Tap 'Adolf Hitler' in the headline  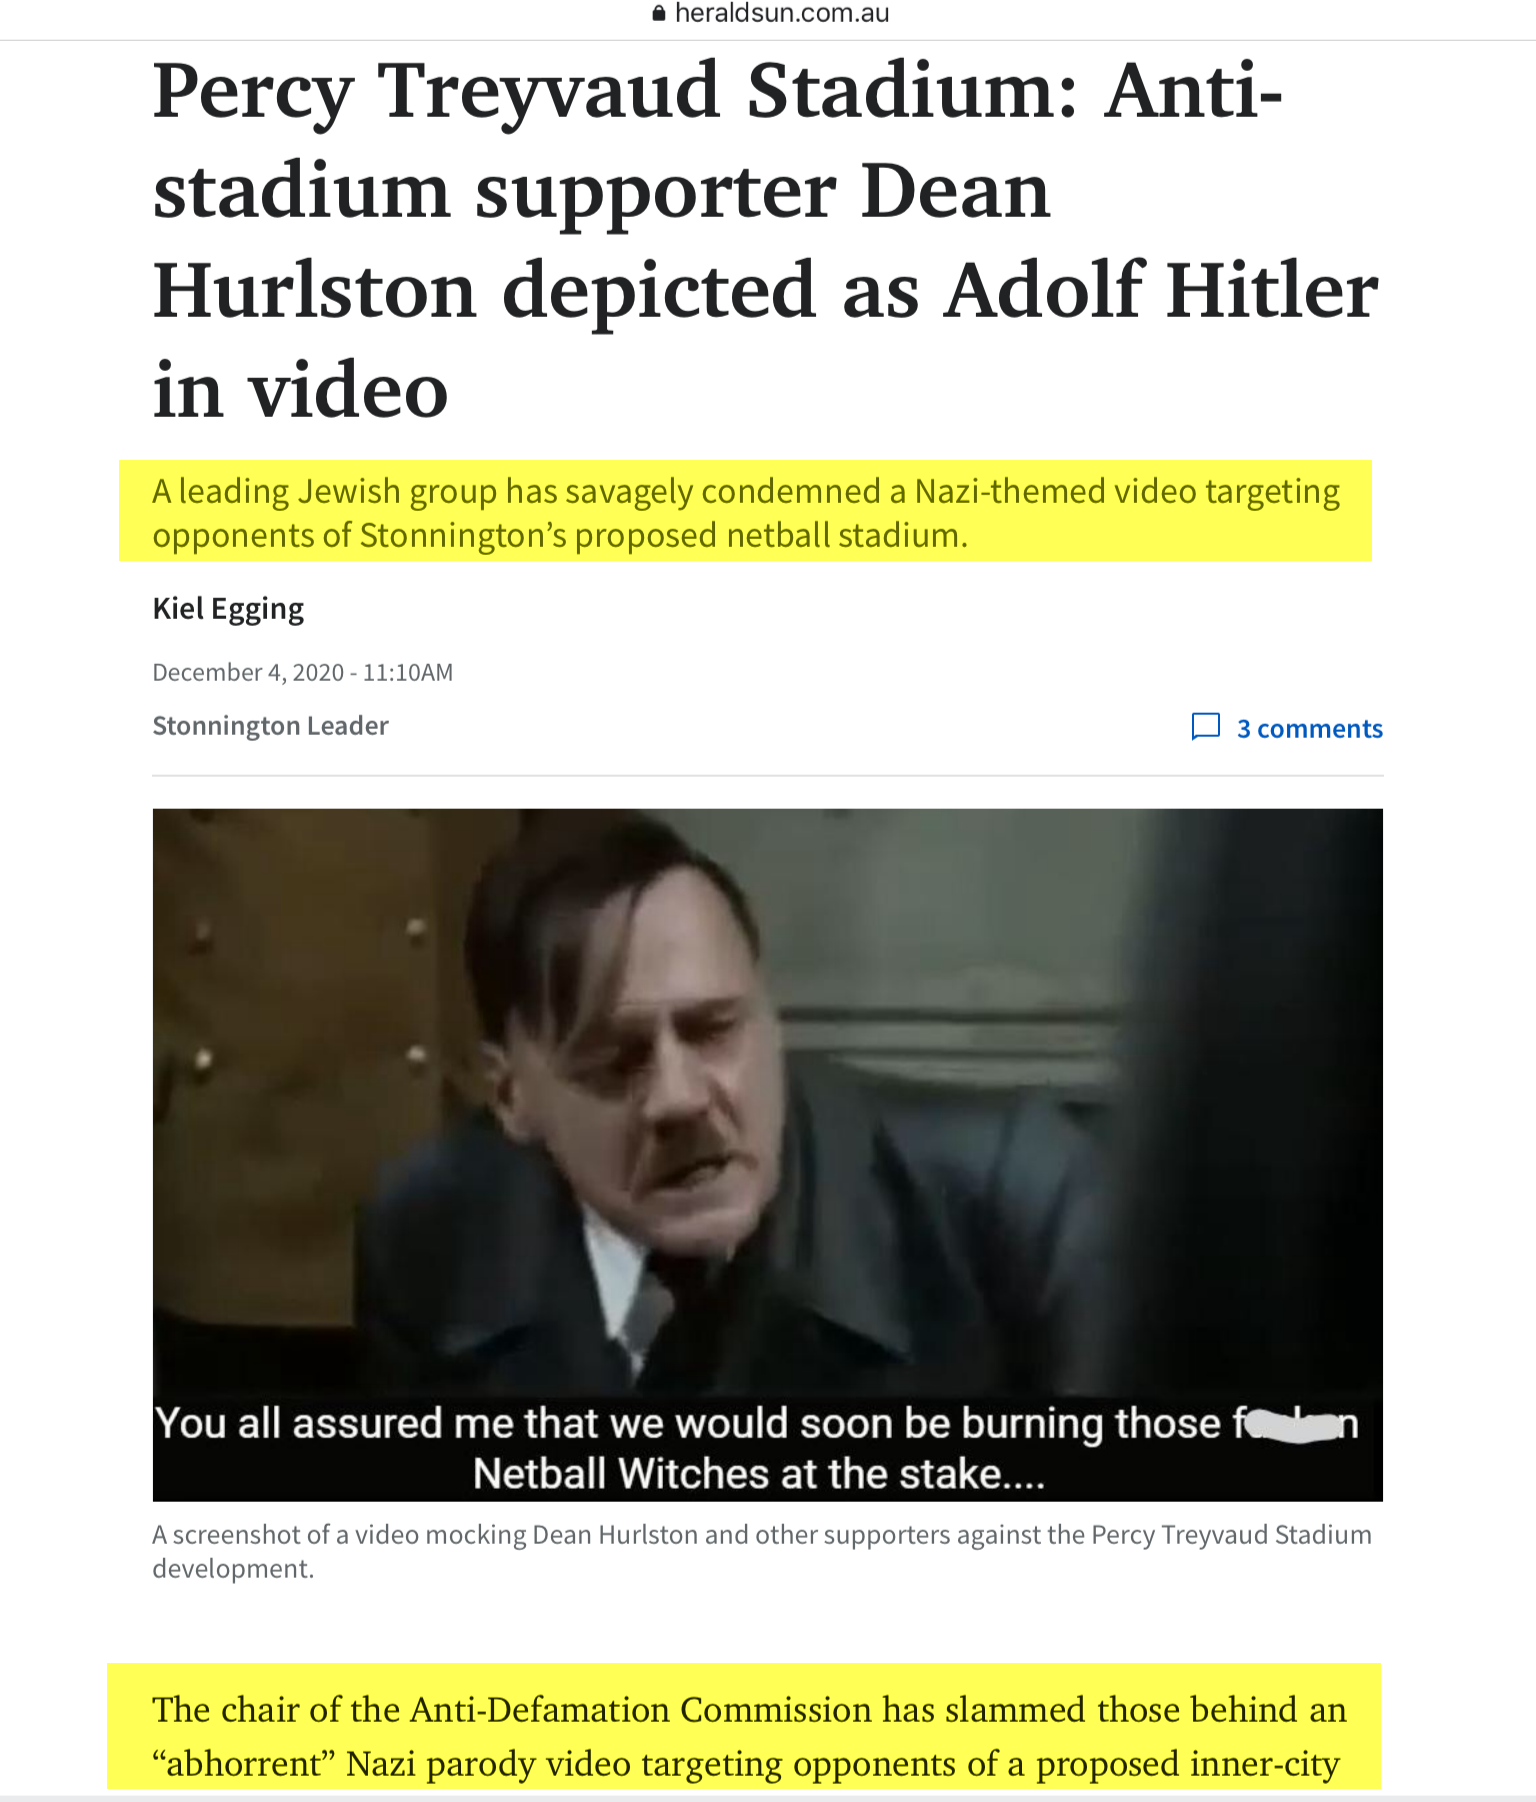[x=1163, y=290]
